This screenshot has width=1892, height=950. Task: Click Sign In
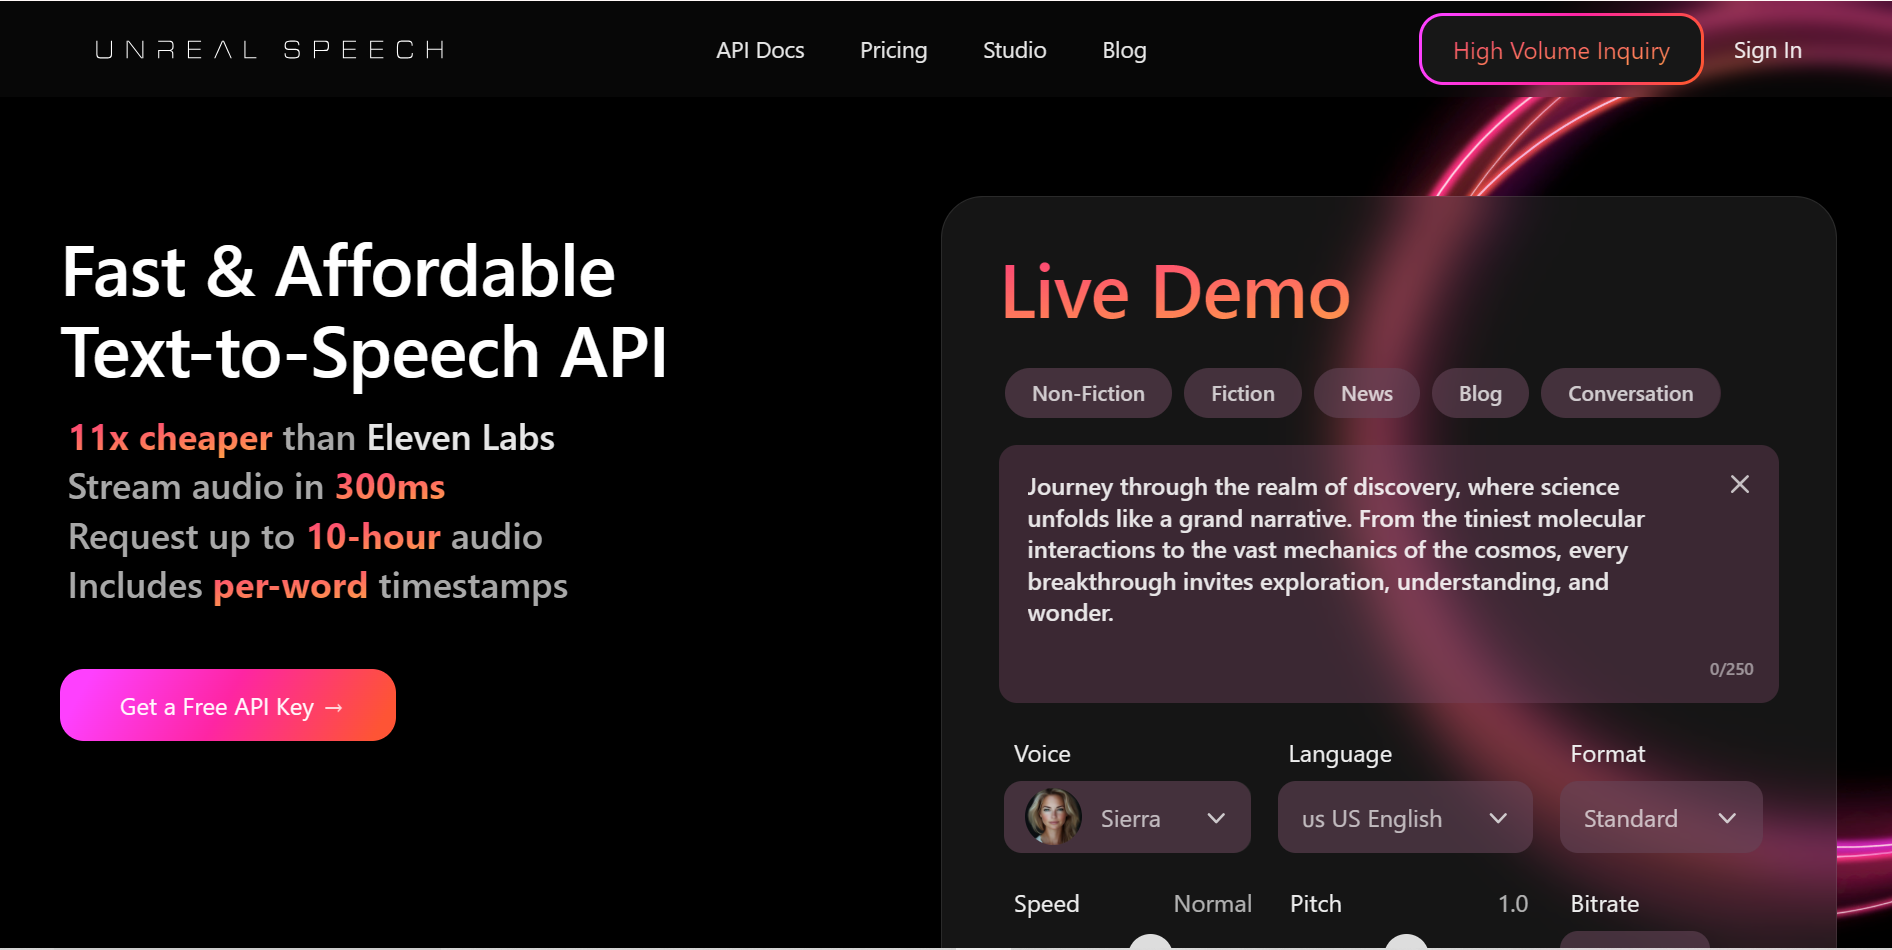point(1767,50)
